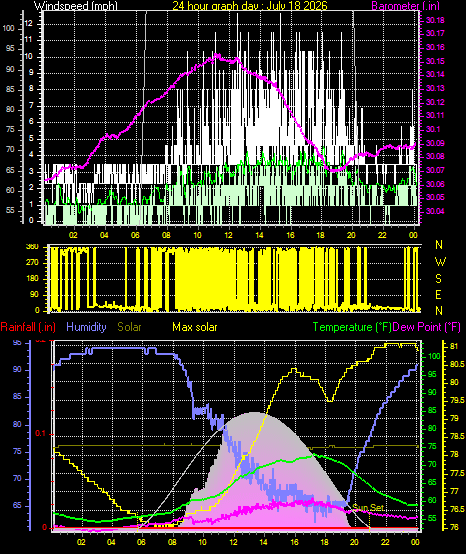Click the 30.18 barometer scale value
Viewport: 466px width, 554px height.
click(435, 20)
